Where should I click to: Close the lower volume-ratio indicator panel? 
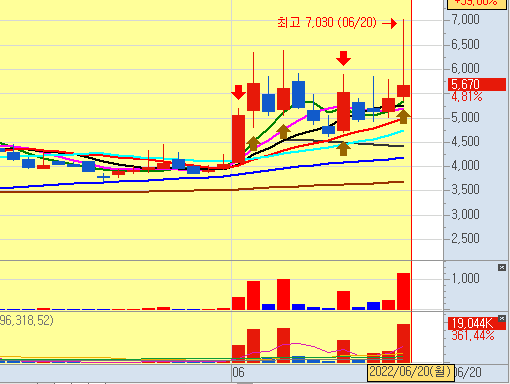[502, 319]
